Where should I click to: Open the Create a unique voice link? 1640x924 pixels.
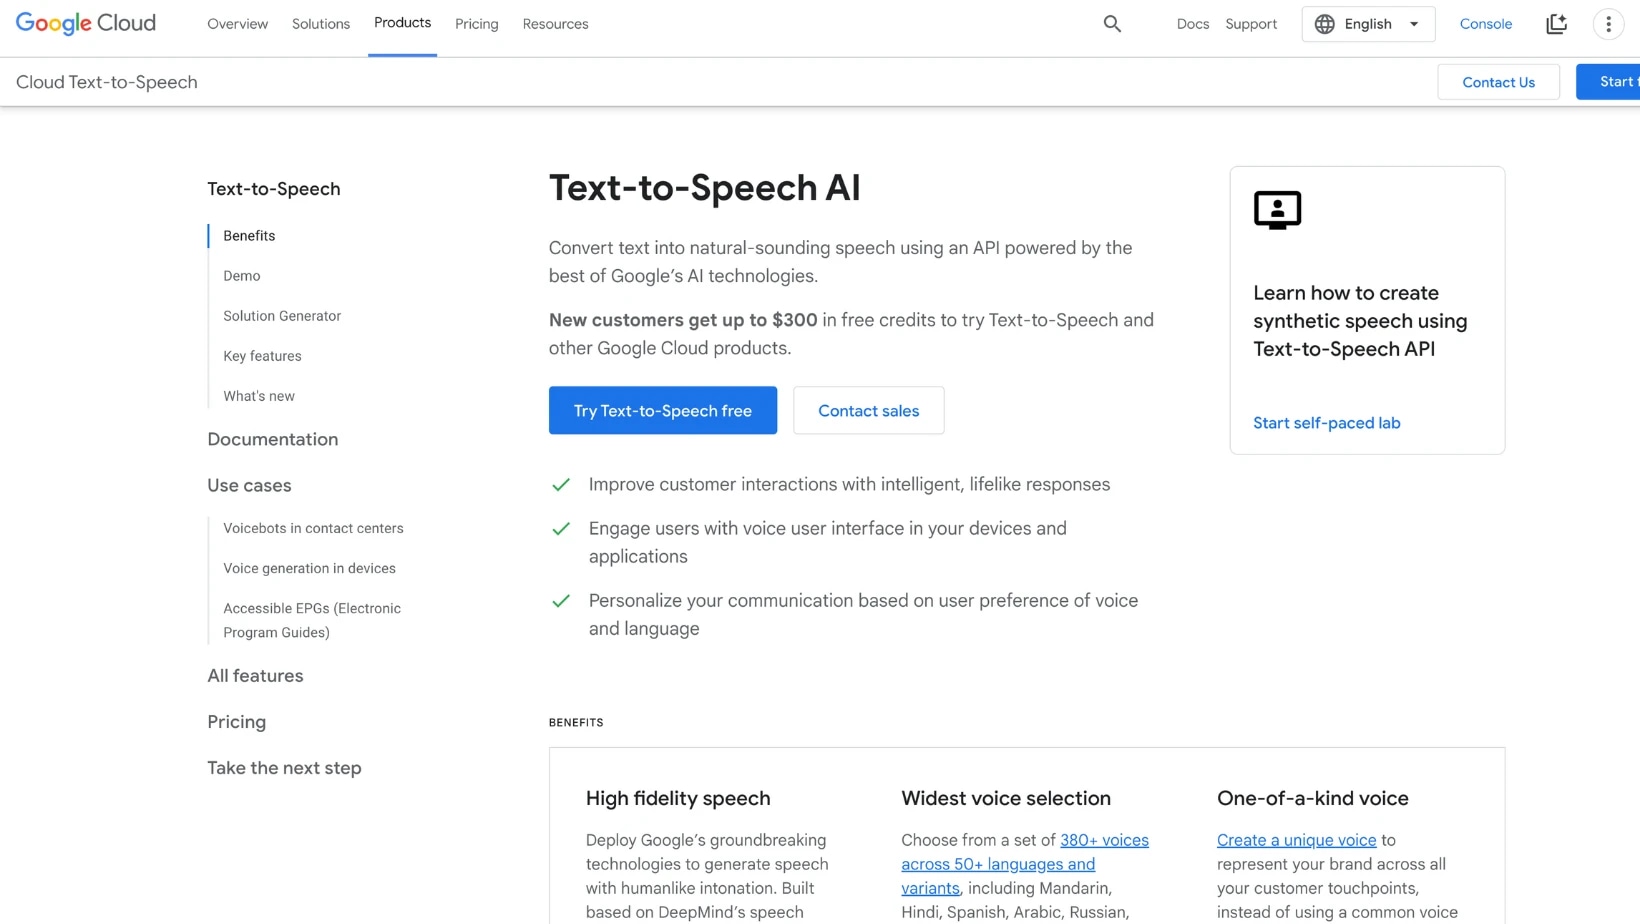coord(1297,840)
